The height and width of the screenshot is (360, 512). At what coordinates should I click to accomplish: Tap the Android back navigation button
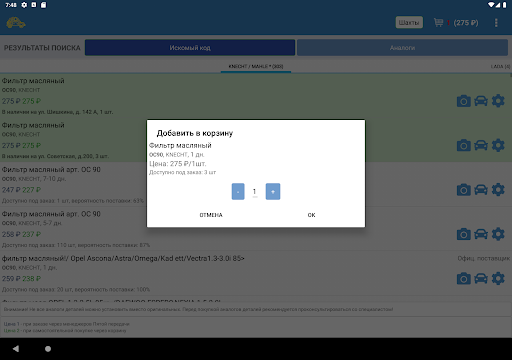tap(16, 349)
